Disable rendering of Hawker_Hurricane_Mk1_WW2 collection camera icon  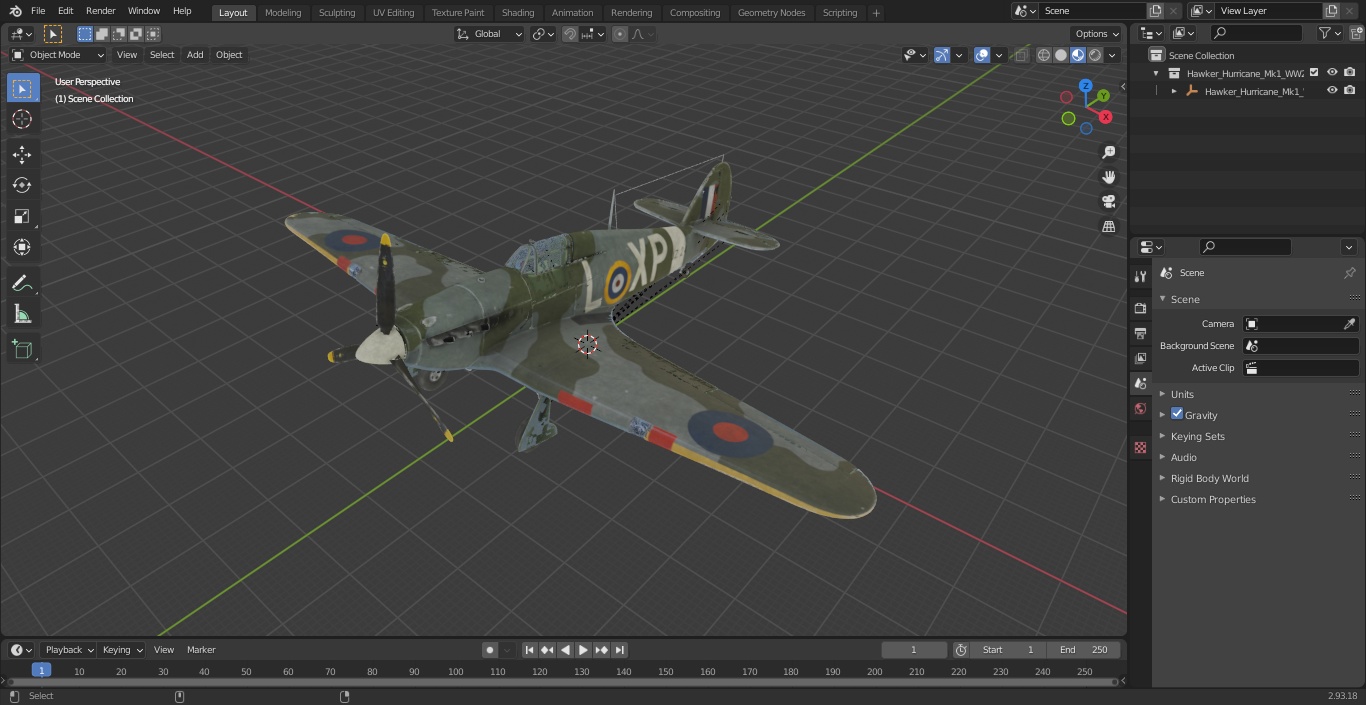point(1350,72)
